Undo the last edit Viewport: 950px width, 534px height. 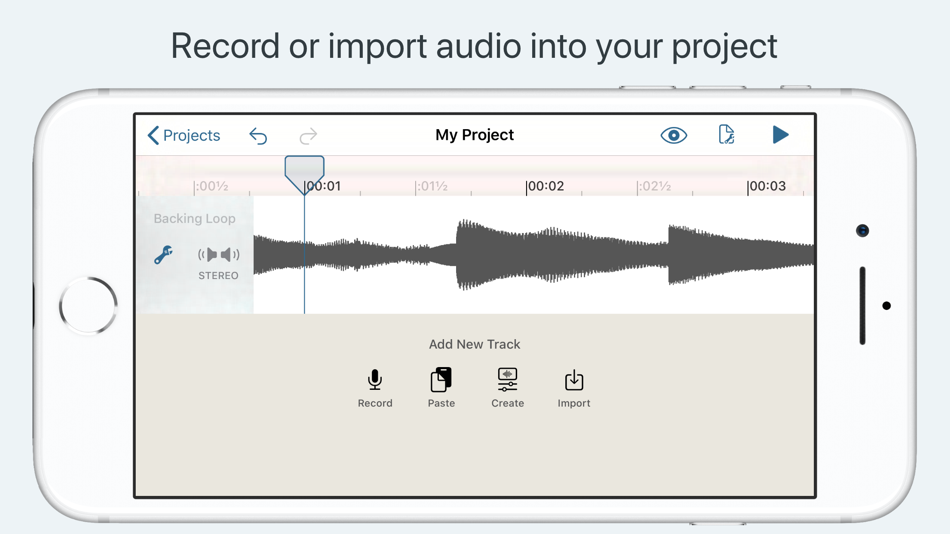(x=258, y=136)
